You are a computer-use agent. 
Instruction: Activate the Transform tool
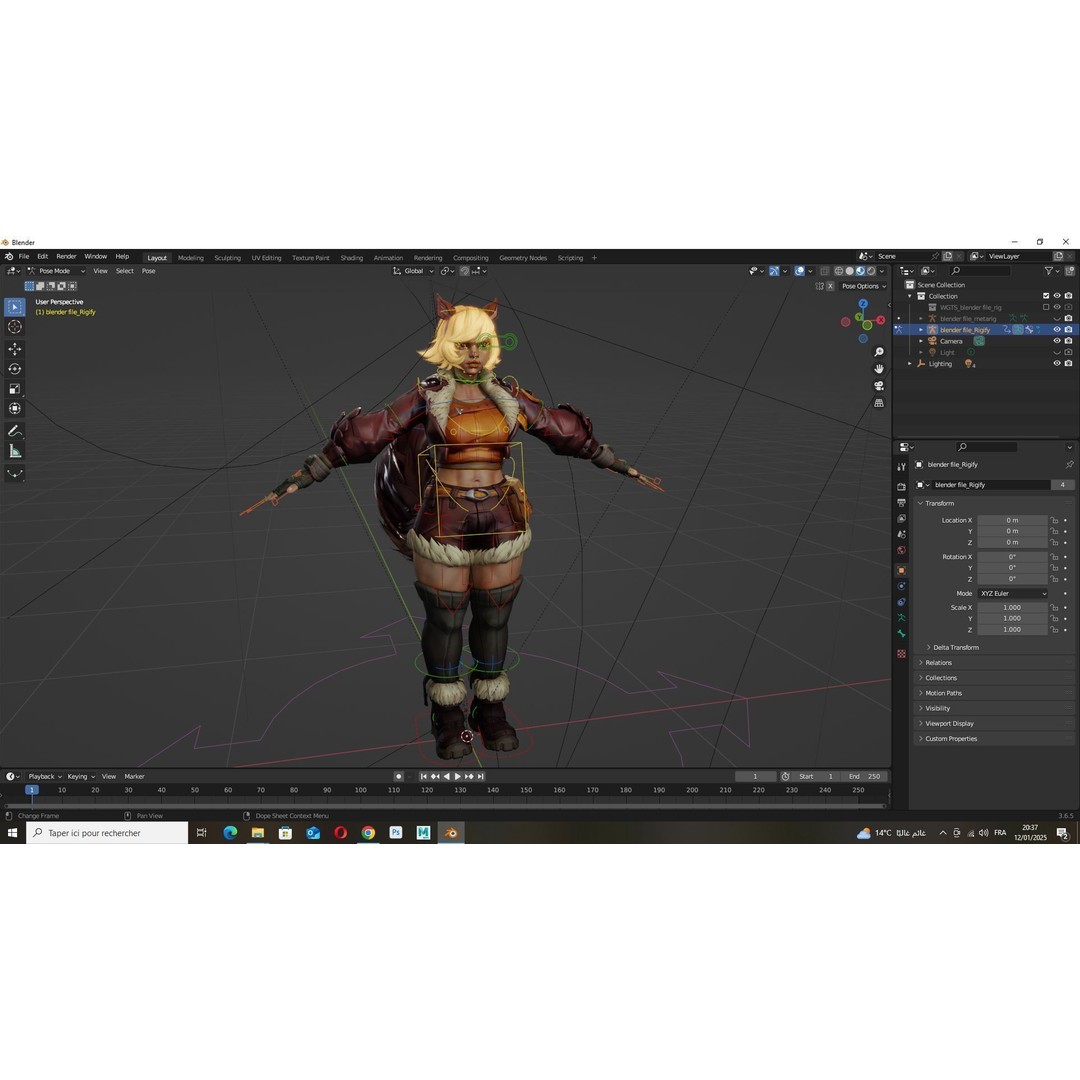point(14,409)
